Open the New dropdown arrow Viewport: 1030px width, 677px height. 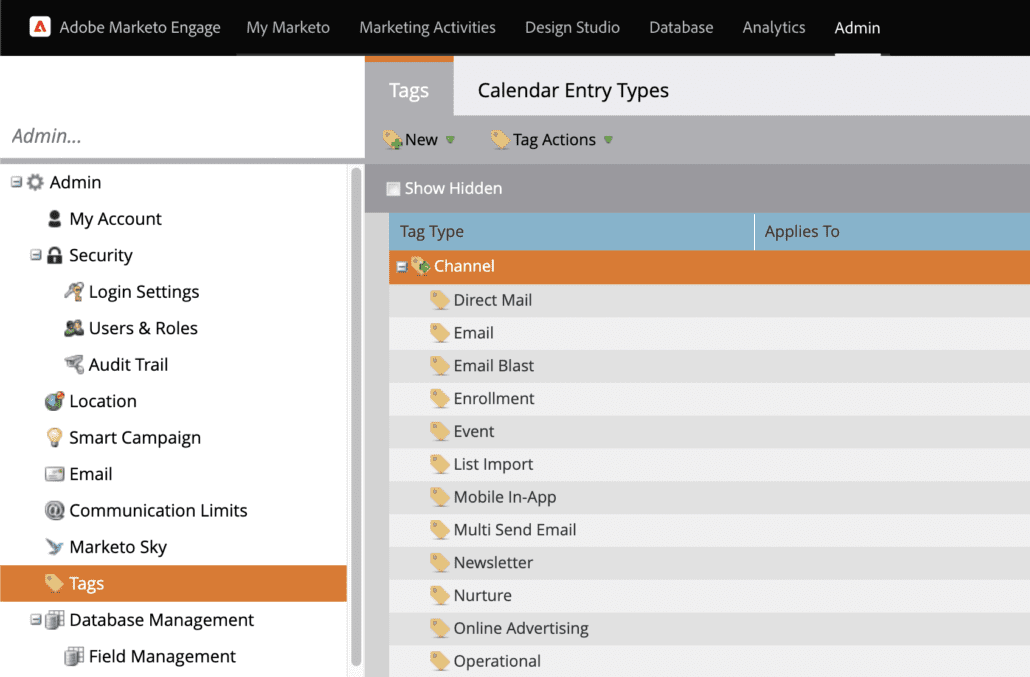[450, 140]
